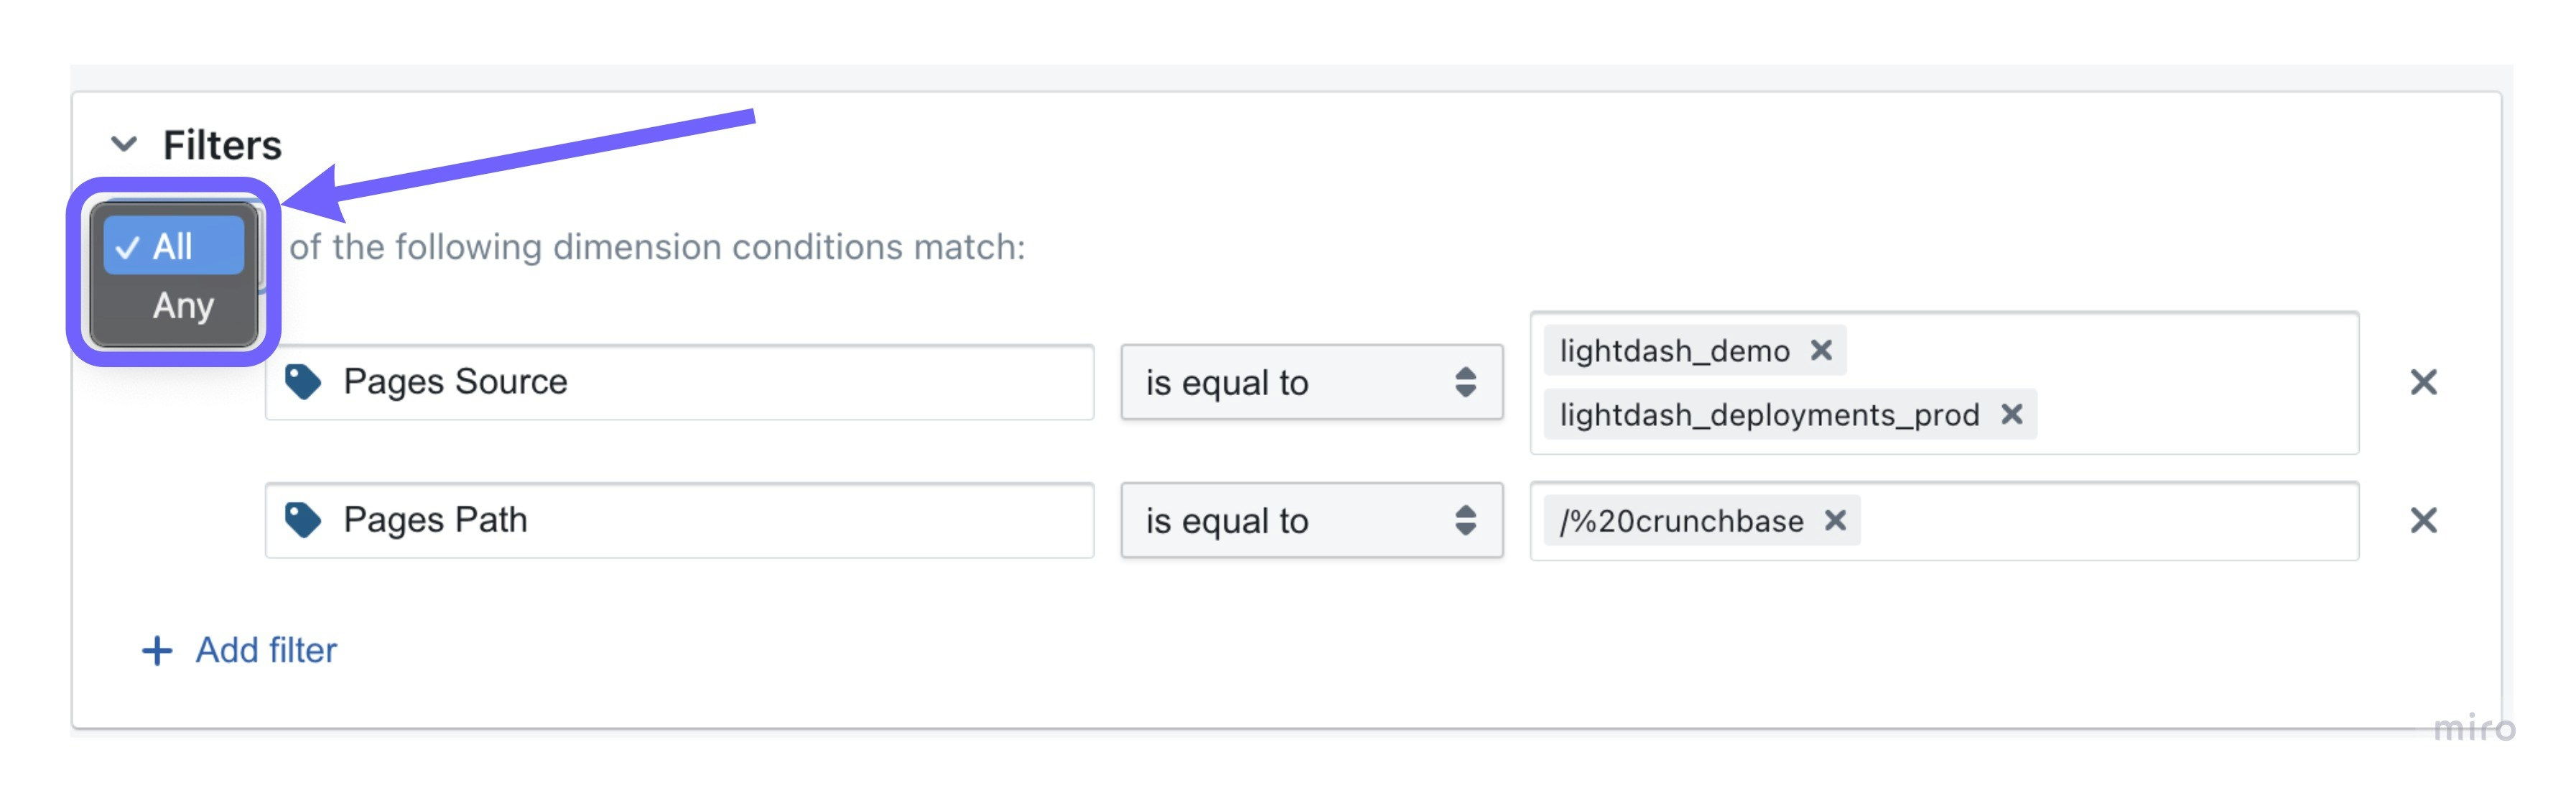This screenshot has width=2576, height=801.
Task: Click the Add filter link
Action: click(x=266, y=650)
